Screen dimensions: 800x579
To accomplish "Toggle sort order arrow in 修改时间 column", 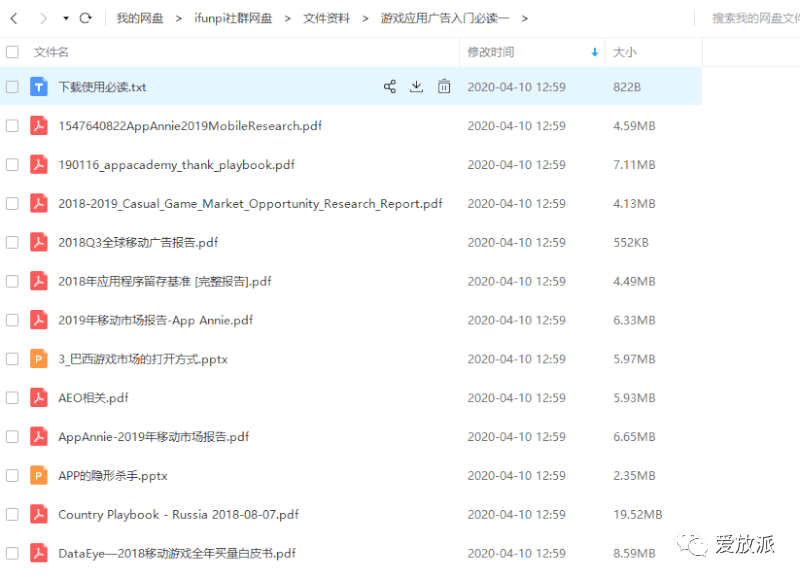I will (x=594, y=52).
